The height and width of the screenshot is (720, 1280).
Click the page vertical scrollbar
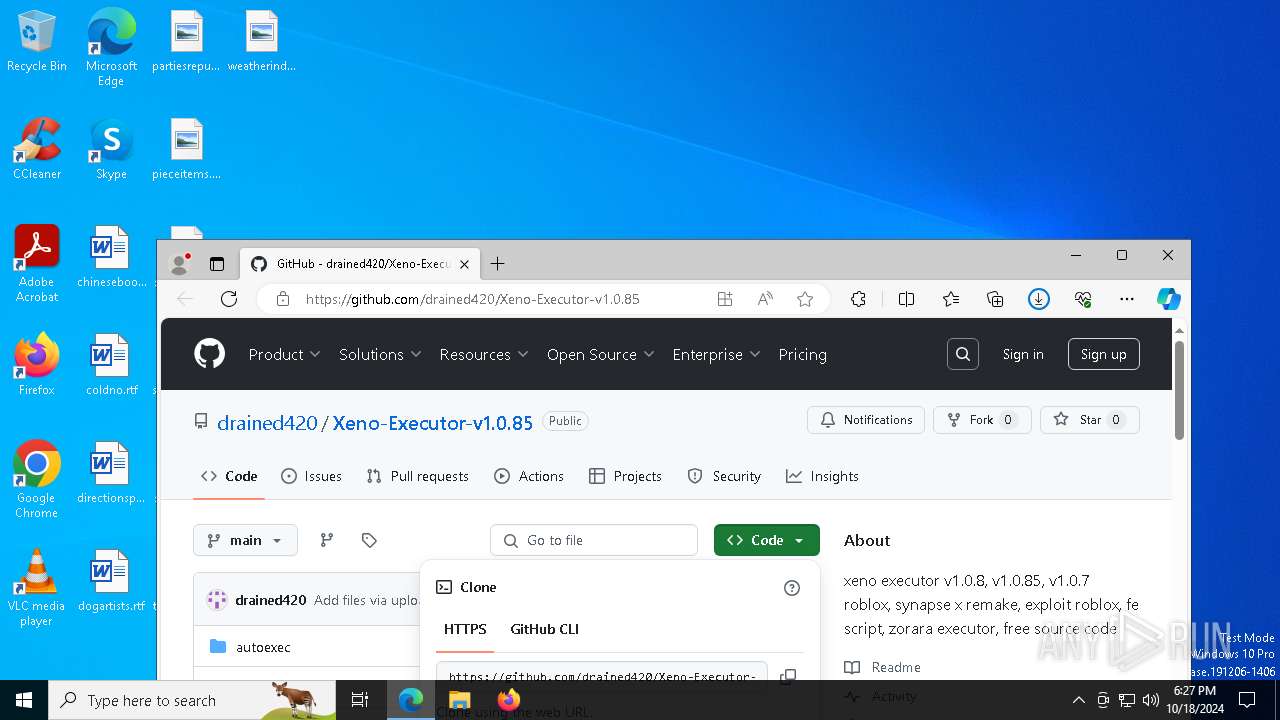click(1180, 390)
